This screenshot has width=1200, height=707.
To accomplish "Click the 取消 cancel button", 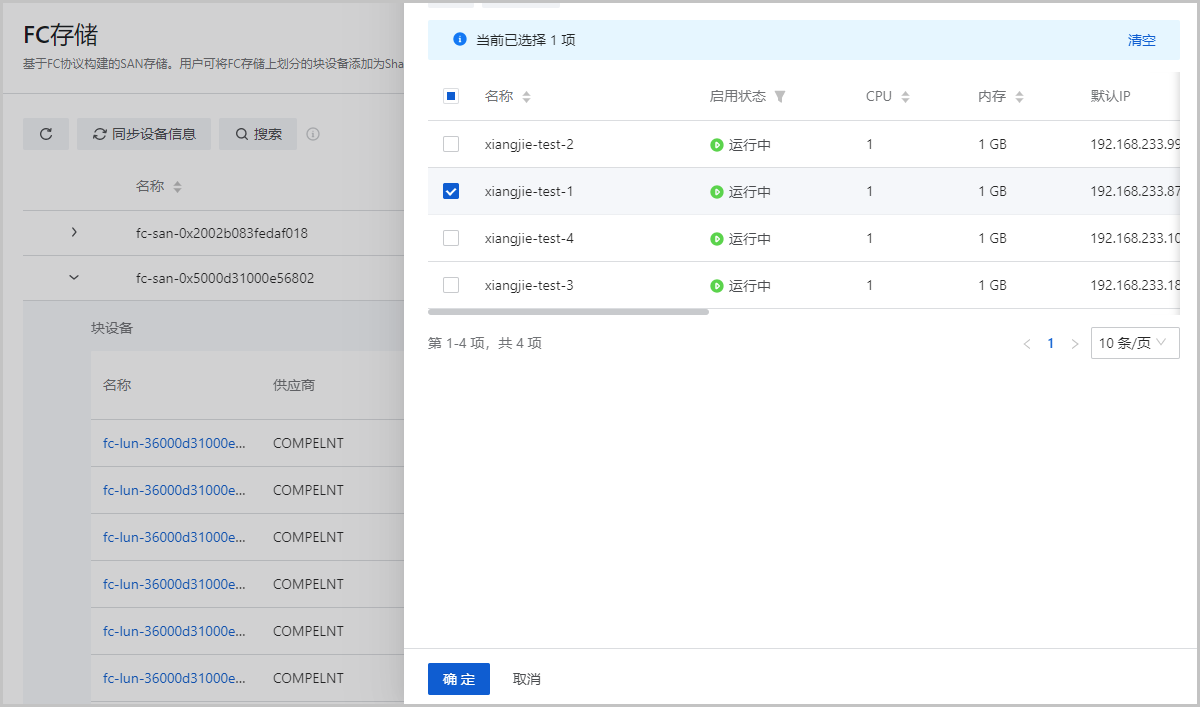I will click(x=527, y=679).
